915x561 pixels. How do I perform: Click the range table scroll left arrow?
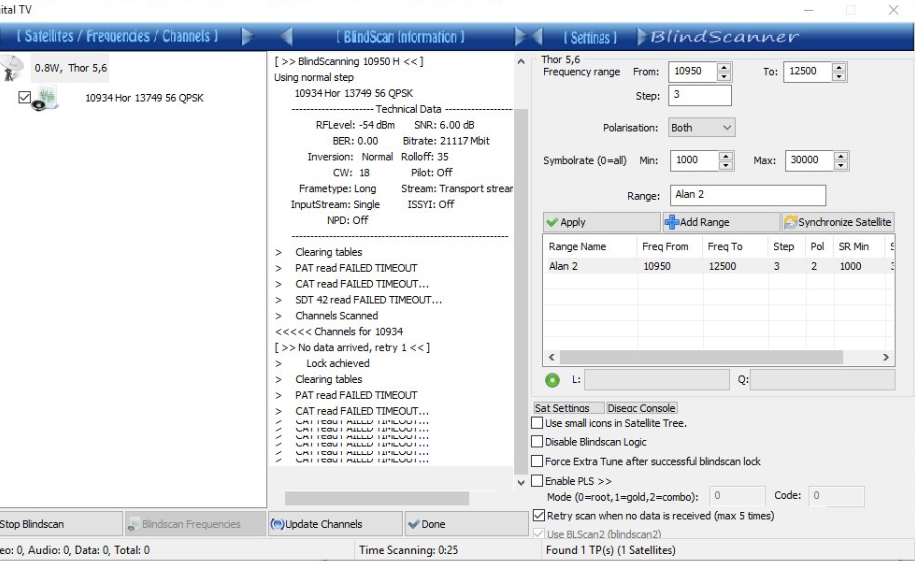click(551, 357)
